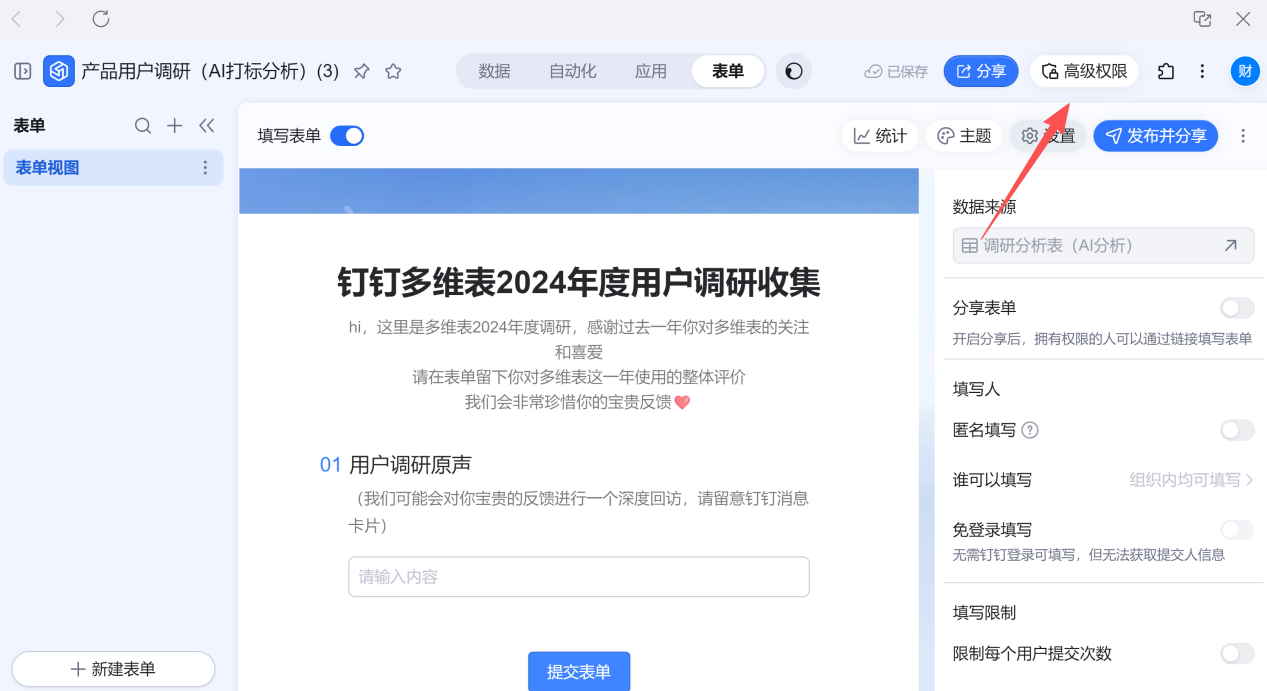Switch to the 数据 tab
Image resolution: width=1267 pixels, height=691 pixels.
(x=494, y=71)
